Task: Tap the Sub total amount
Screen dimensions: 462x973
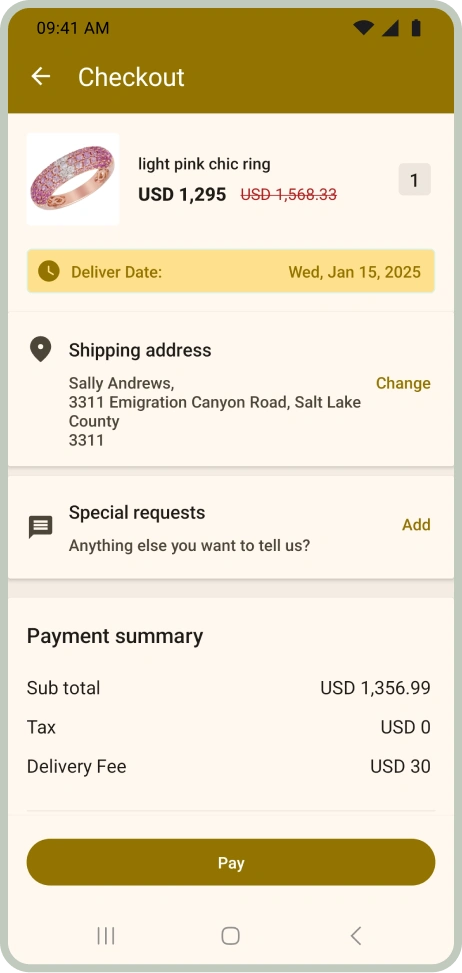Action: (375, 688)
